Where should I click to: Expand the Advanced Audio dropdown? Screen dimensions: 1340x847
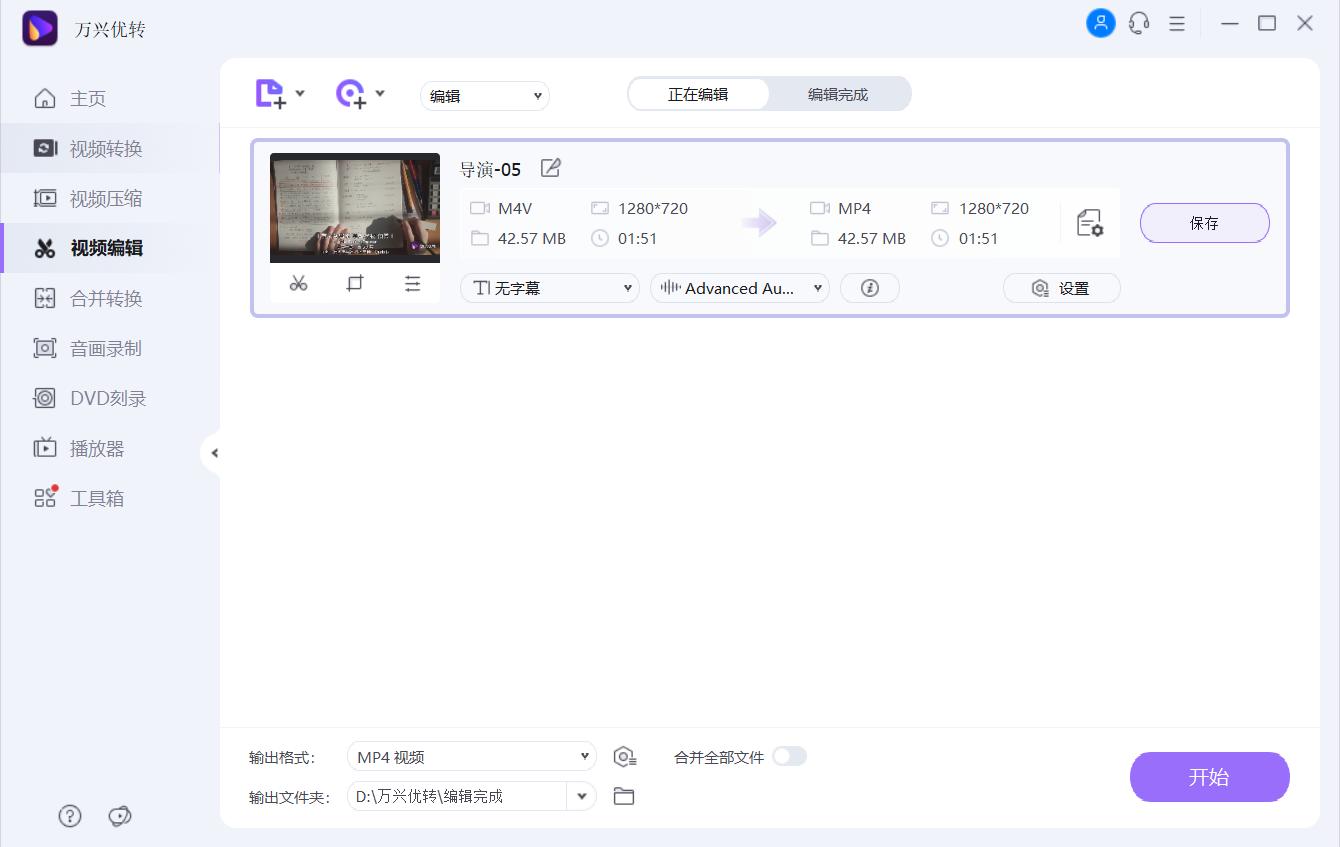click(739, 287)
